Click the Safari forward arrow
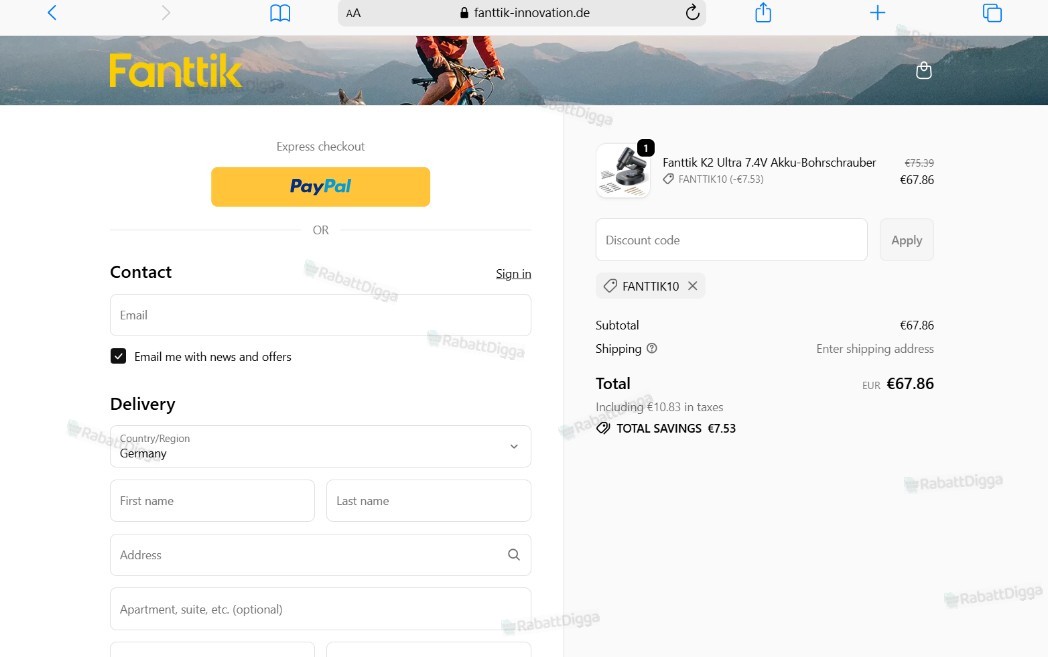The image size is (1048, 657). [166, 13]
